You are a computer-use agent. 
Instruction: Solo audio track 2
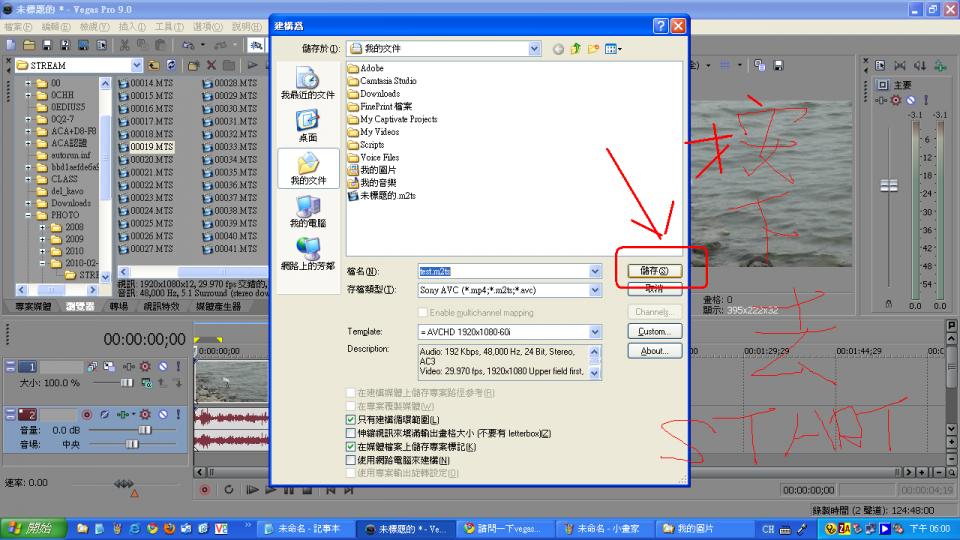[x=178, y=414]
